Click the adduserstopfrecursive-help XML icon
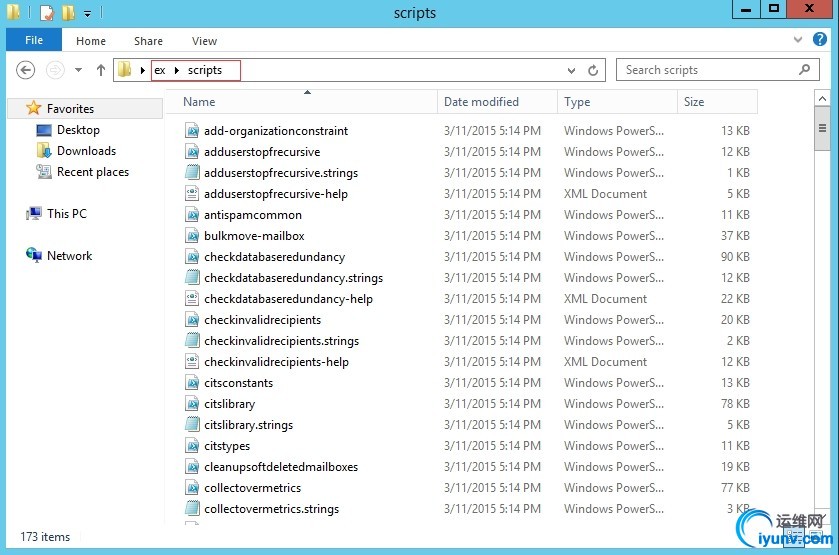 192,193
